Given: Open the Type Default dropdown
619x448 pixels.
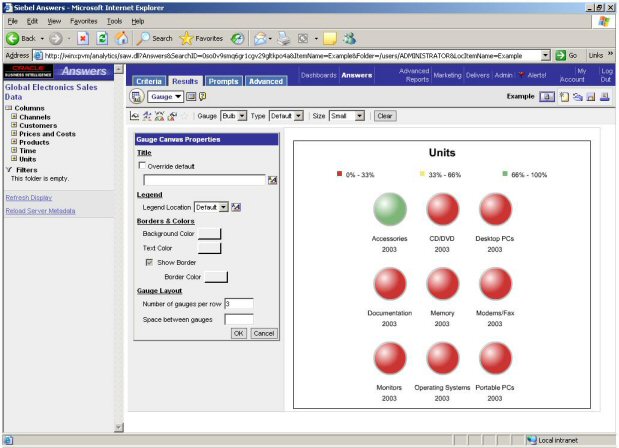Looking at the screenshot, I should coord(286,116).
